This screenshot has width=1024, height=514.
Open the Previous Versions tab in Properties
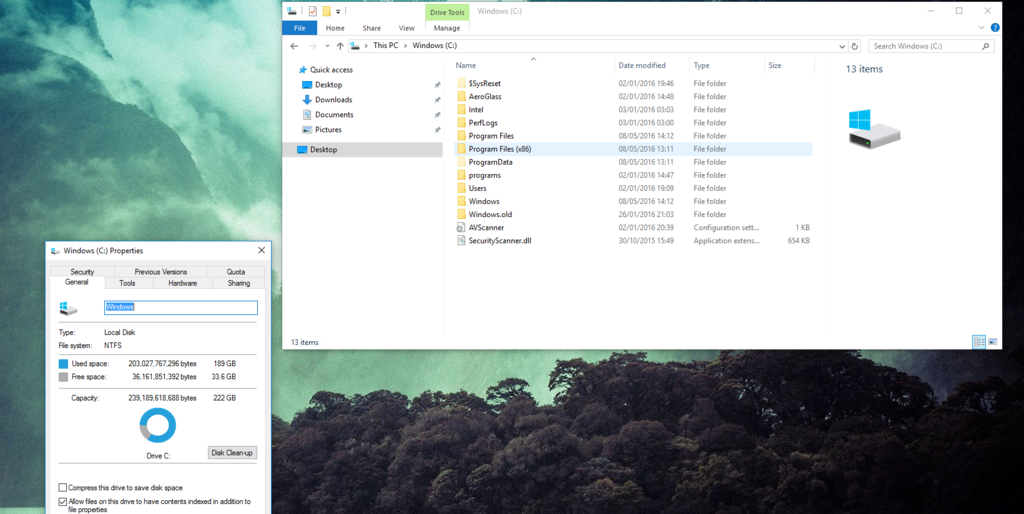161,272
